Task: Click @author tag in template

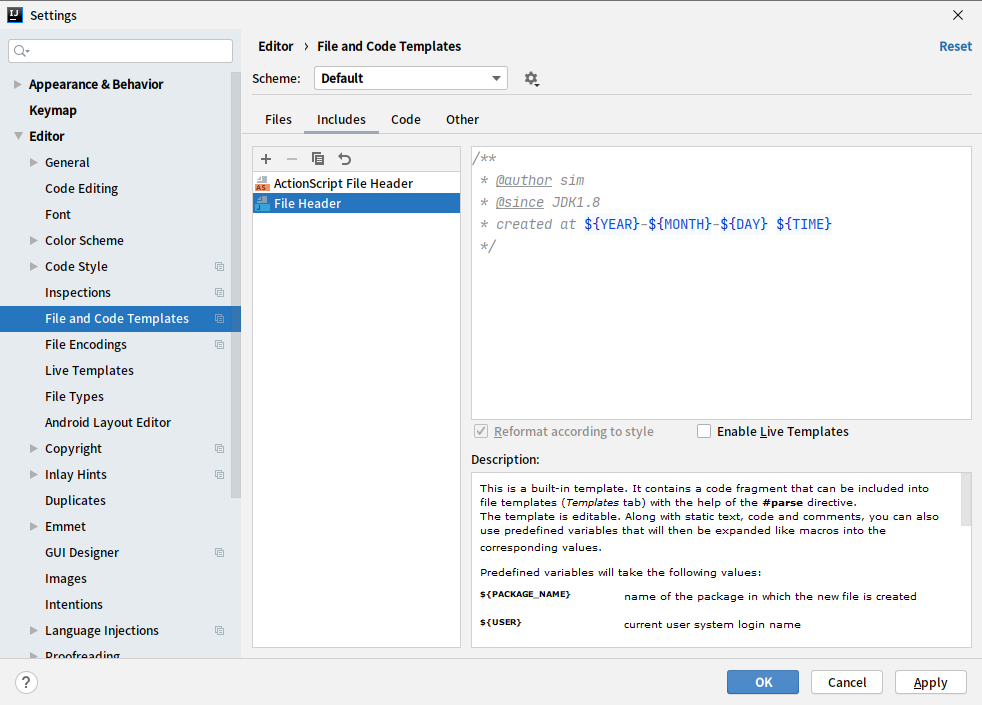Action: [524, 180]
